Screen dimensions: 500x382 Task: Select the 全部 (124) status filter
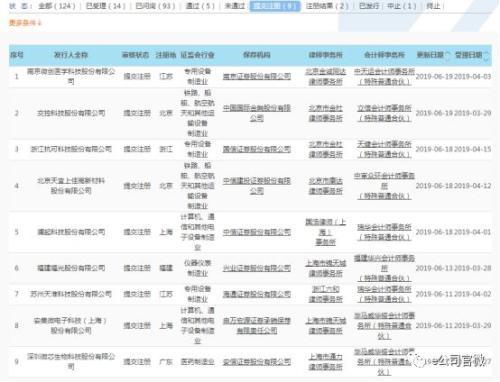pos(57,6)
